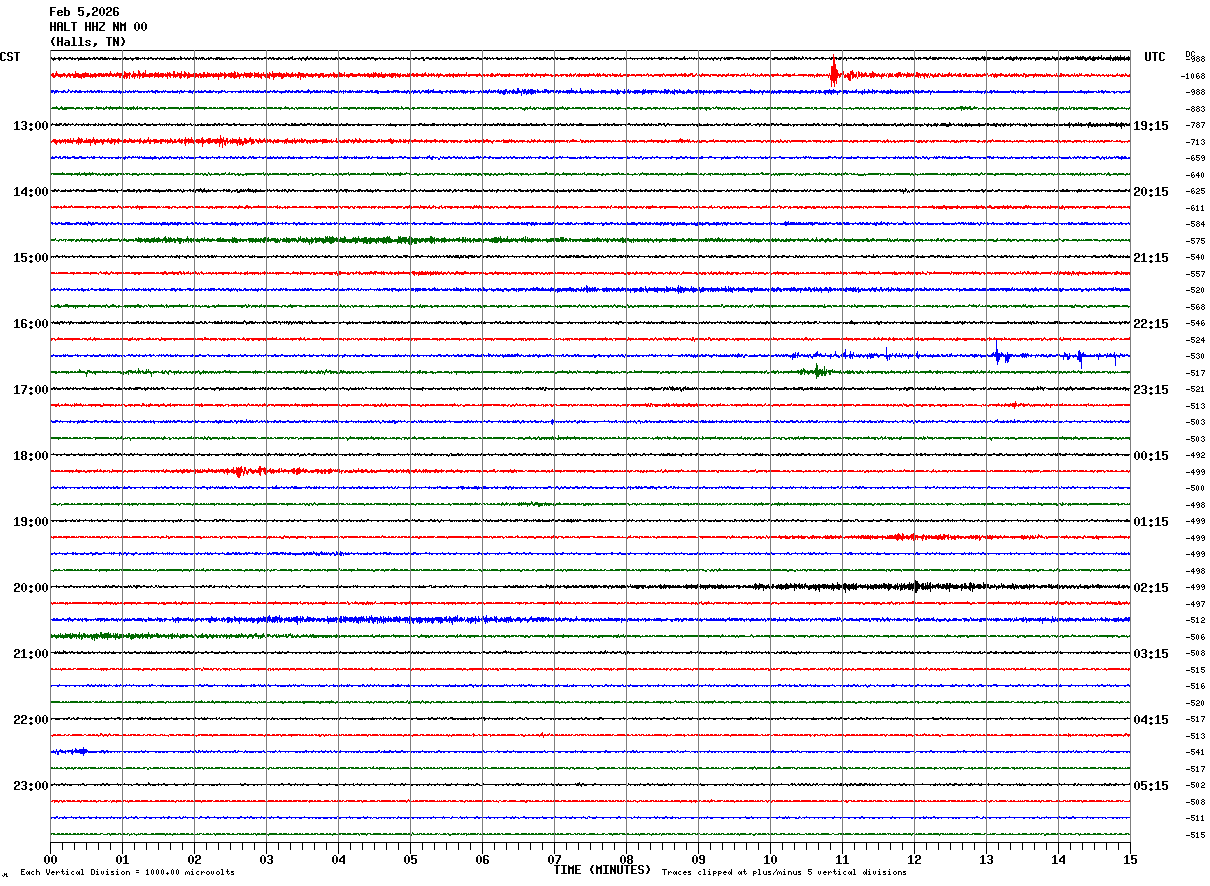Click the DC offset value '-988'
1210x886 pixels.
tap(1195, 92)
